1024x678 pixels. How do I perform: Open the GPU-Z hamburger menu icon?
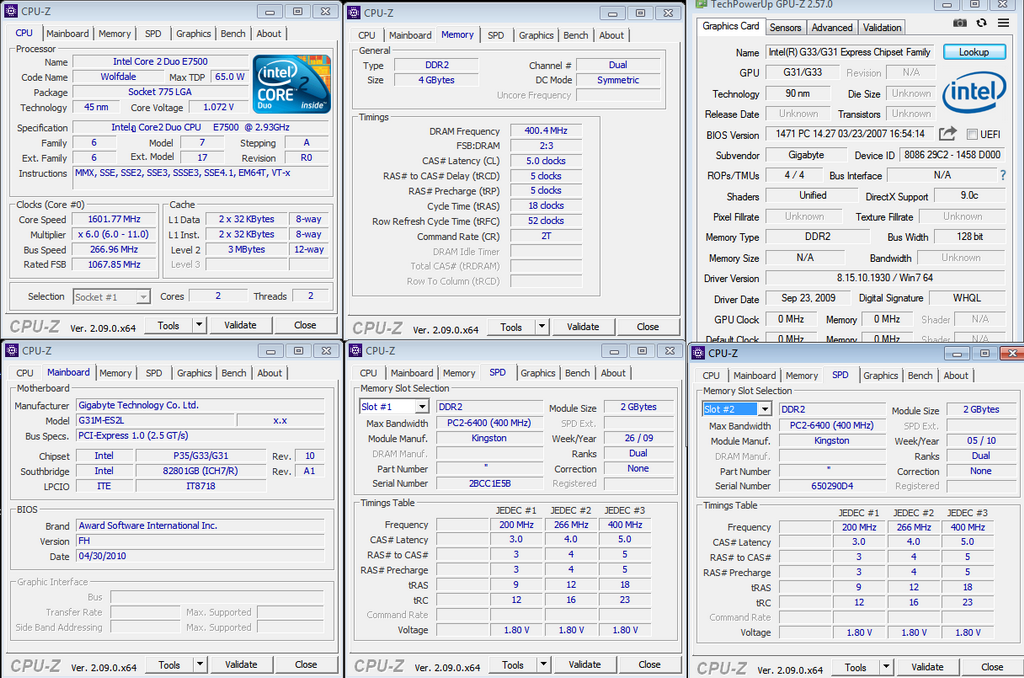click(x=1003, y=23)
